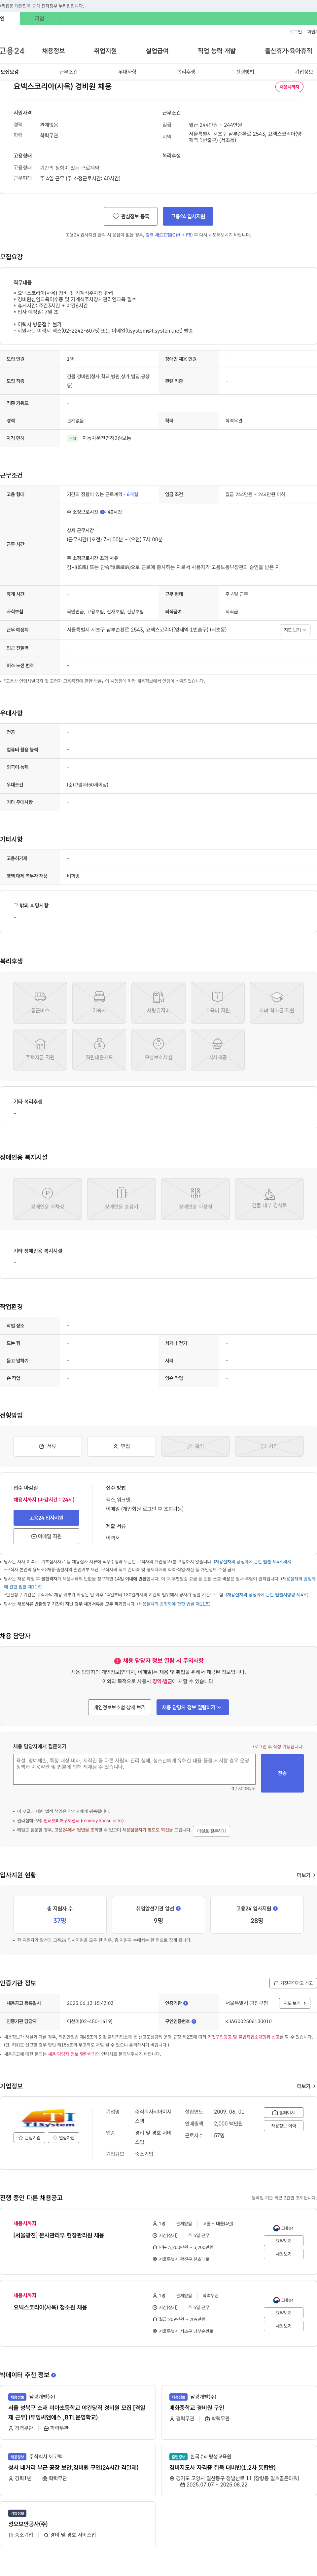Image resolution: width=317 pixels, height=2576 pixels.
Task: Click info icon beside 고용24 입사지원자 count
Action: [275, 1908]
